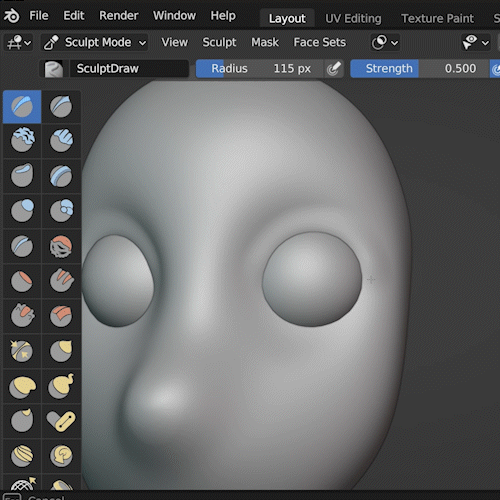Viewport: 500px width, 500px height.
Task: Toggle pen pressure for Strength
Action: pos(495,69)
